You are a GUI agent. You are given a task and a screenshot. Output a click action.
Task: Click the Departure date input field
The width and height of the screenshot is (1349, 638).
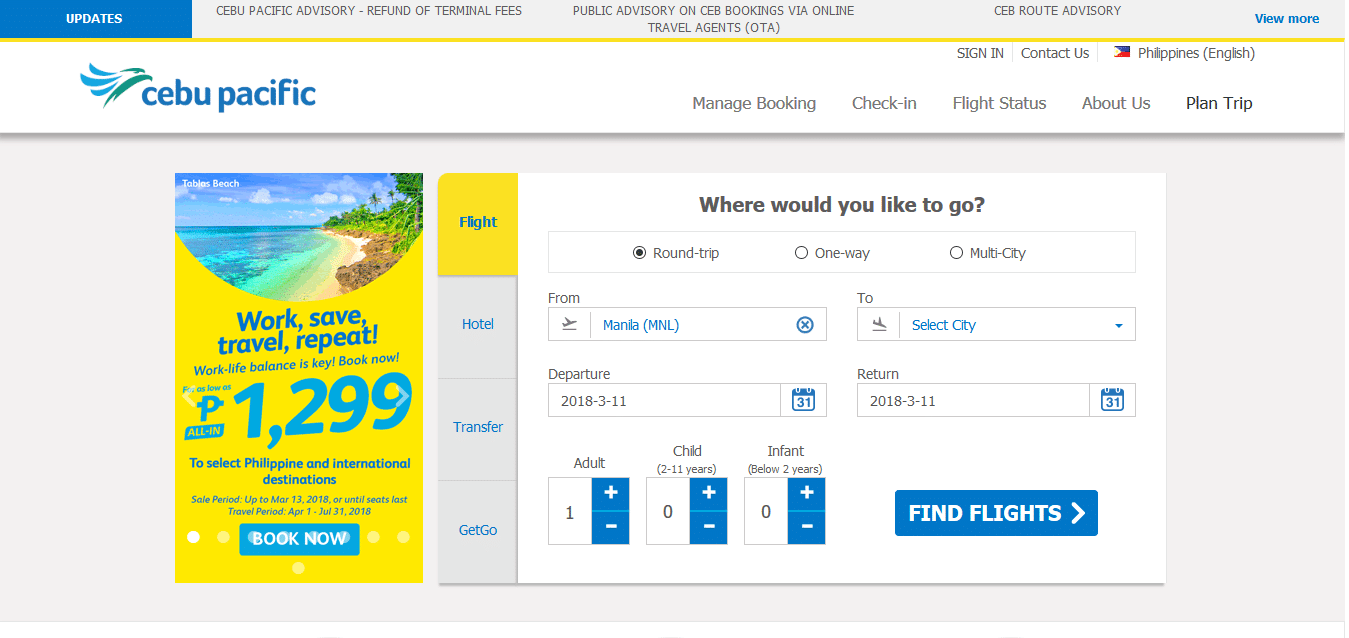click(664, 400)
